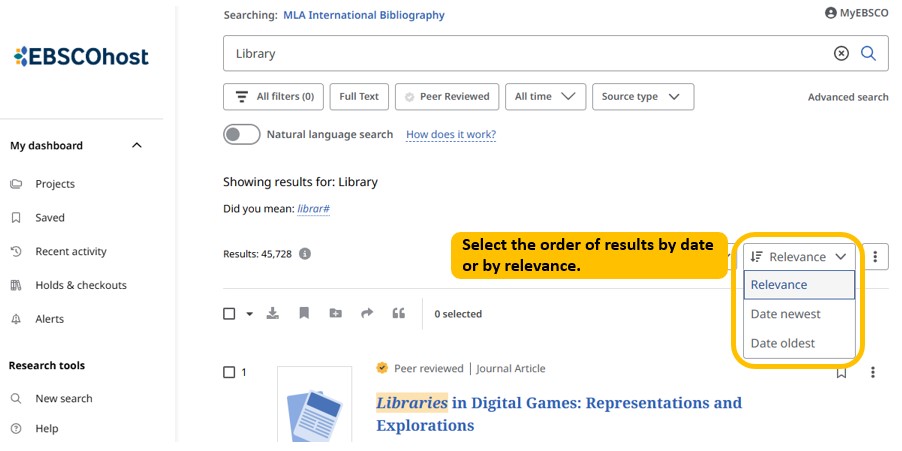Check the select all results checkbox
Screen dimensions: 902x451
pos(229,314)
